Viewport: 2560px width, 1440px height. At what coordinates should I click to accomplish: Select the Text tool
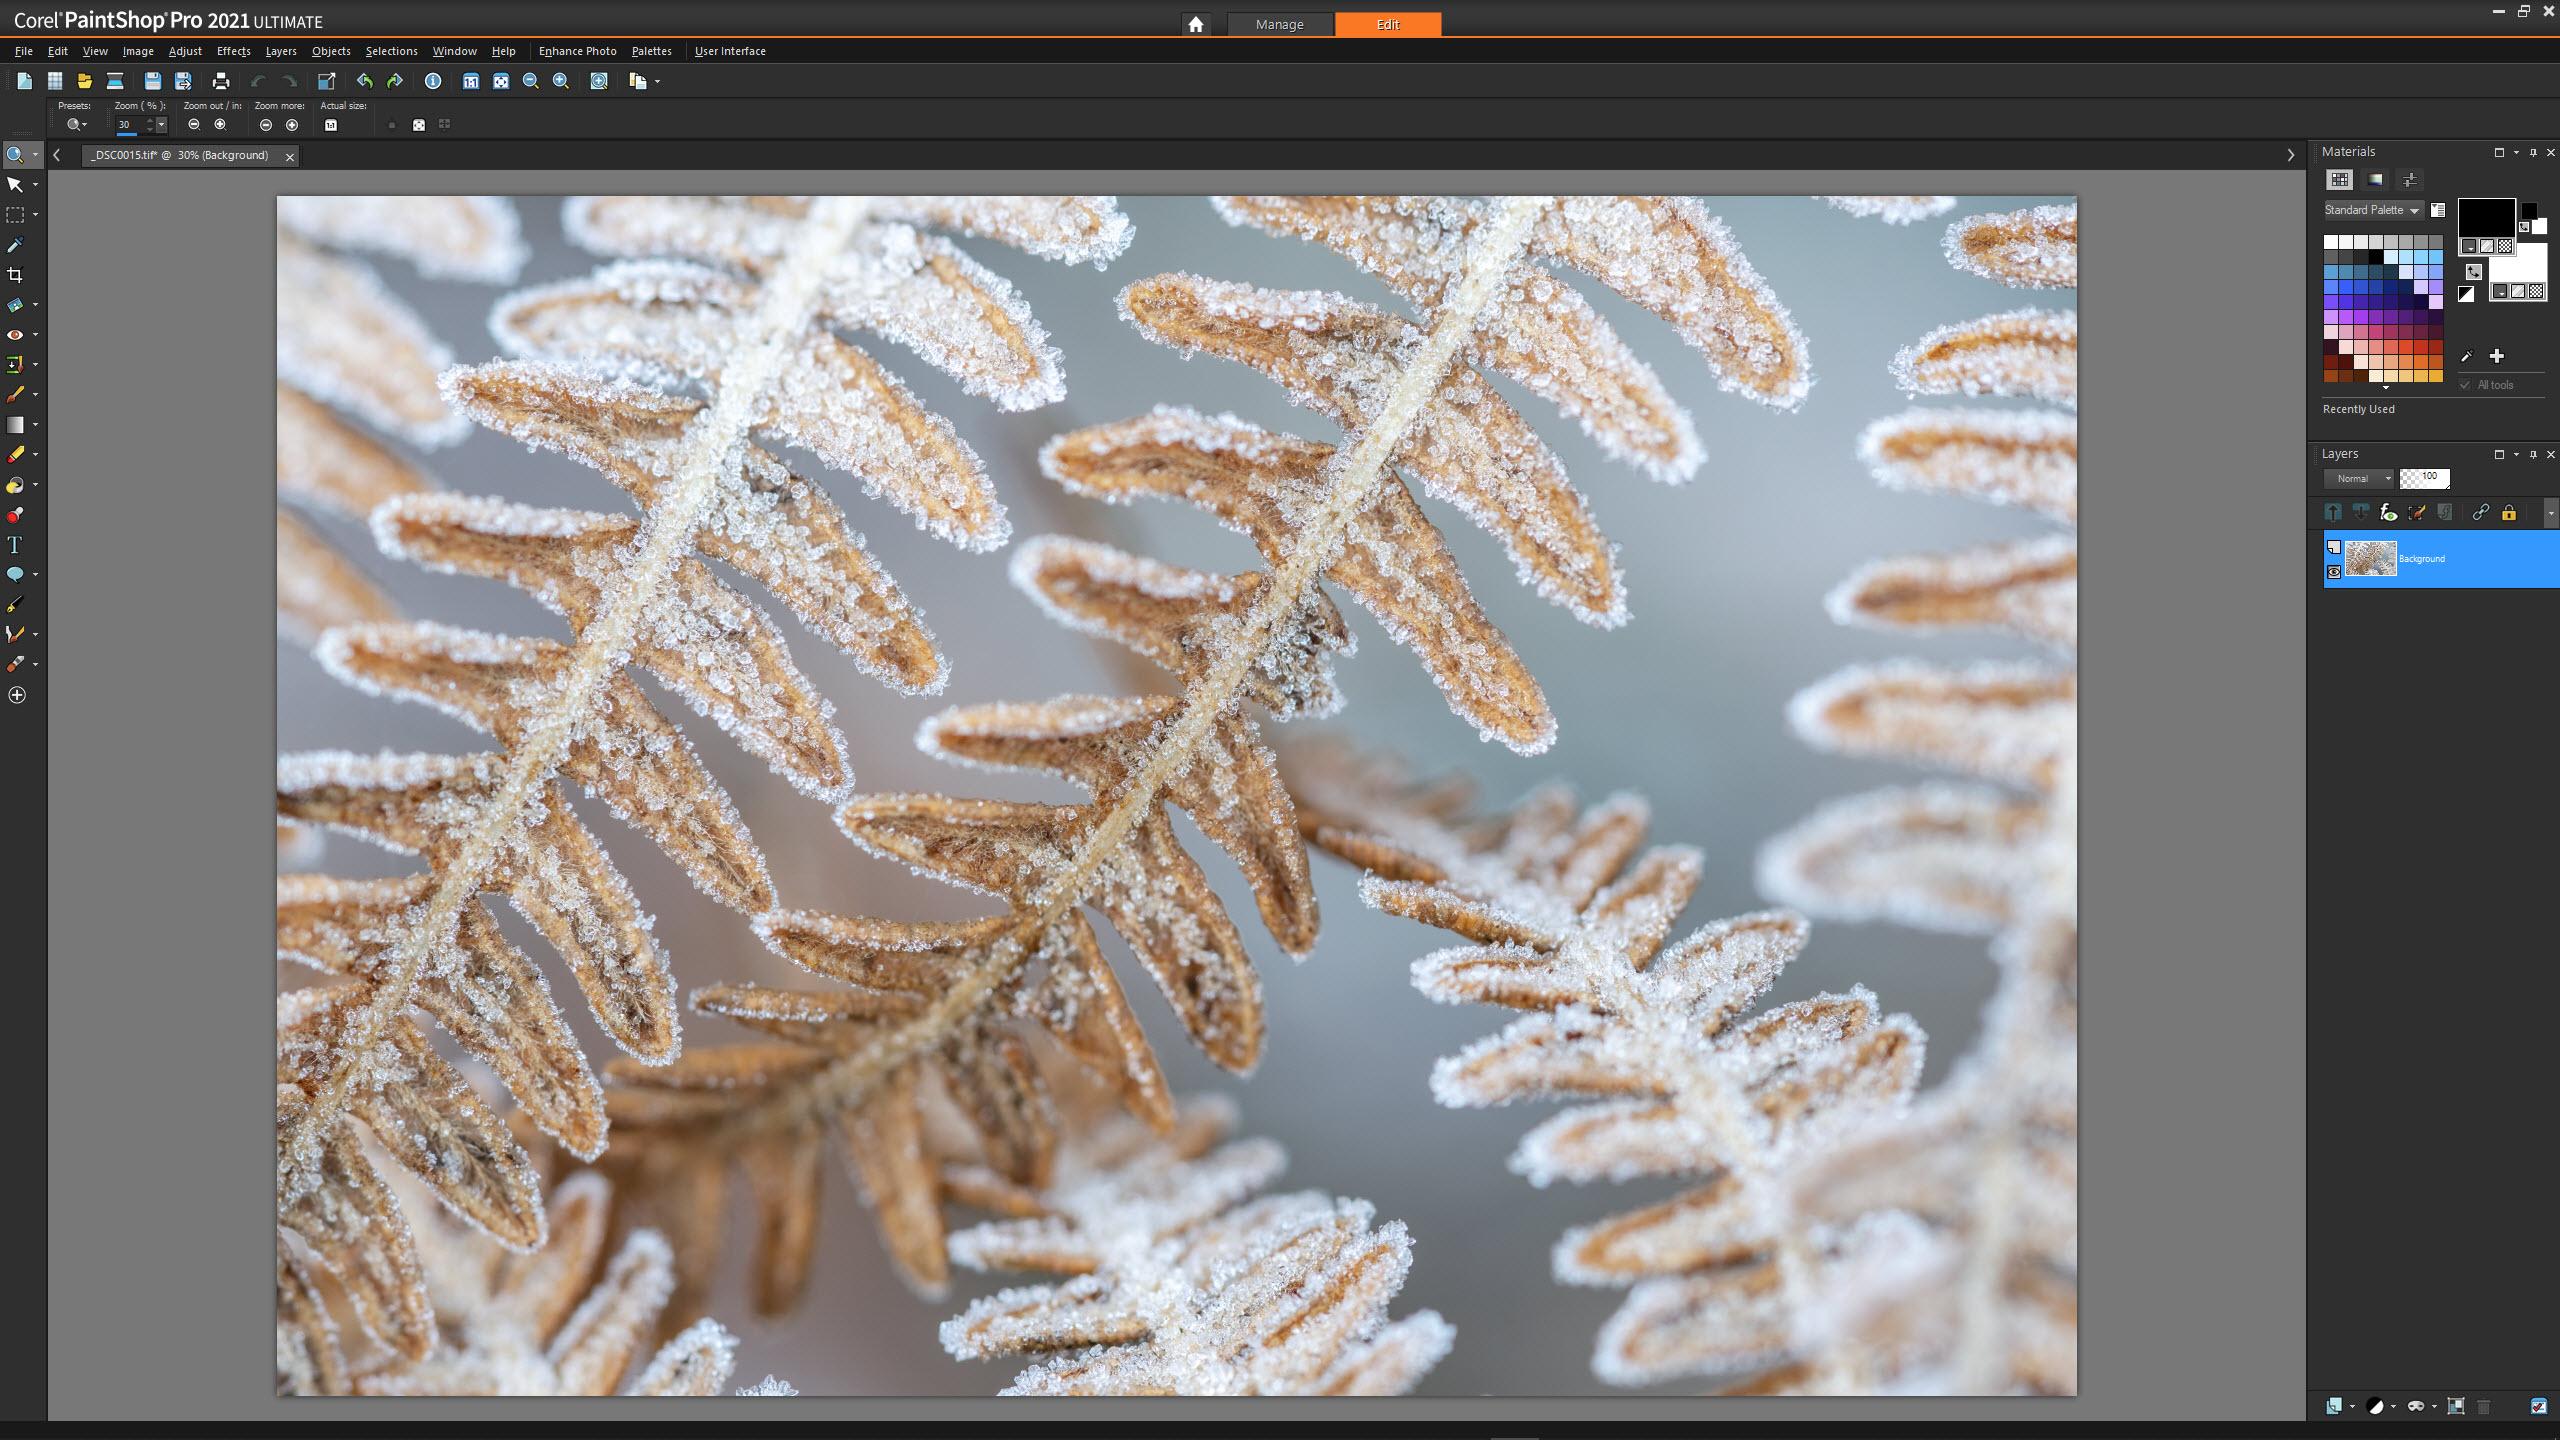[x=16, y=544]
